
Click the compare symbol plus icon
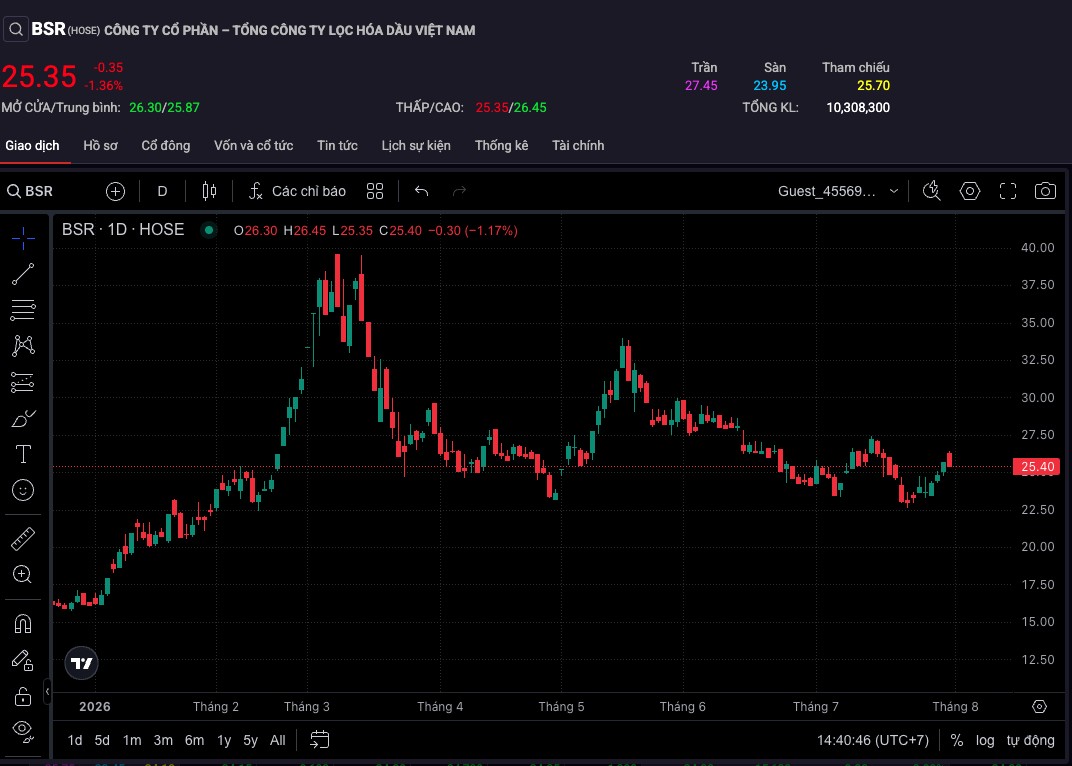(x=116, y=191)
